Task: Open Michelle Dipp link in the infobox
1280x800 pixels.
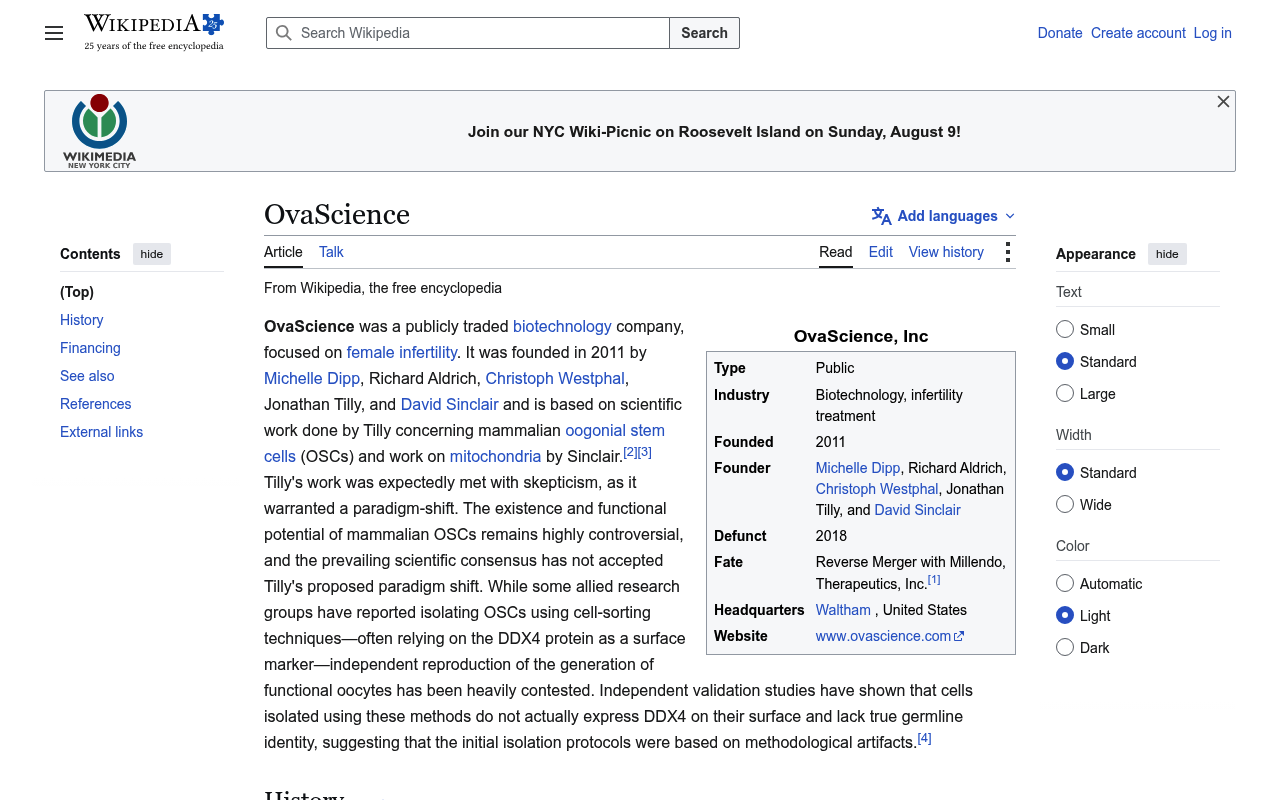Action: click(858, 468)
